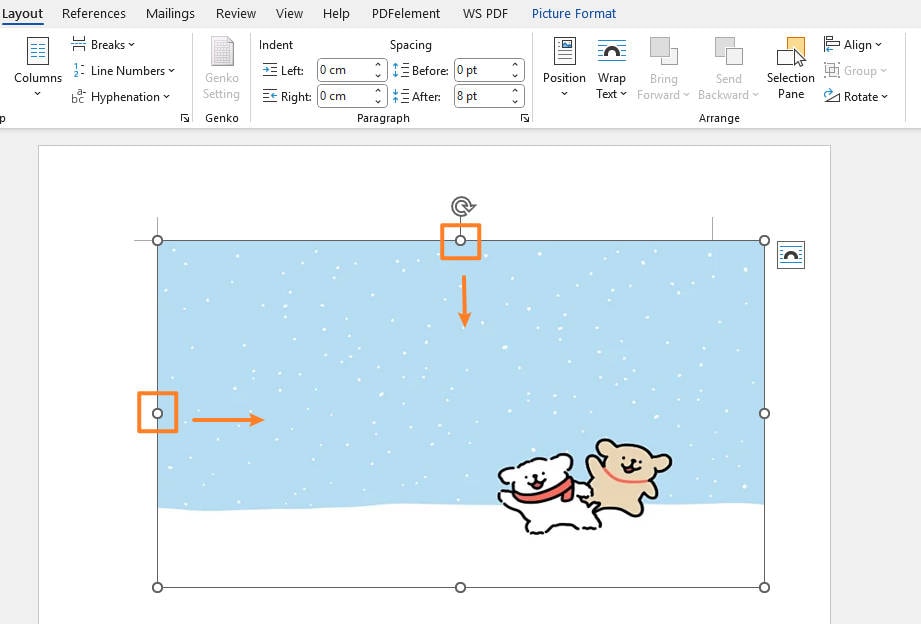The height and width of the screenshot is (624, 921).
Task: Open the Help tab
Action: [x=336, y=13]
